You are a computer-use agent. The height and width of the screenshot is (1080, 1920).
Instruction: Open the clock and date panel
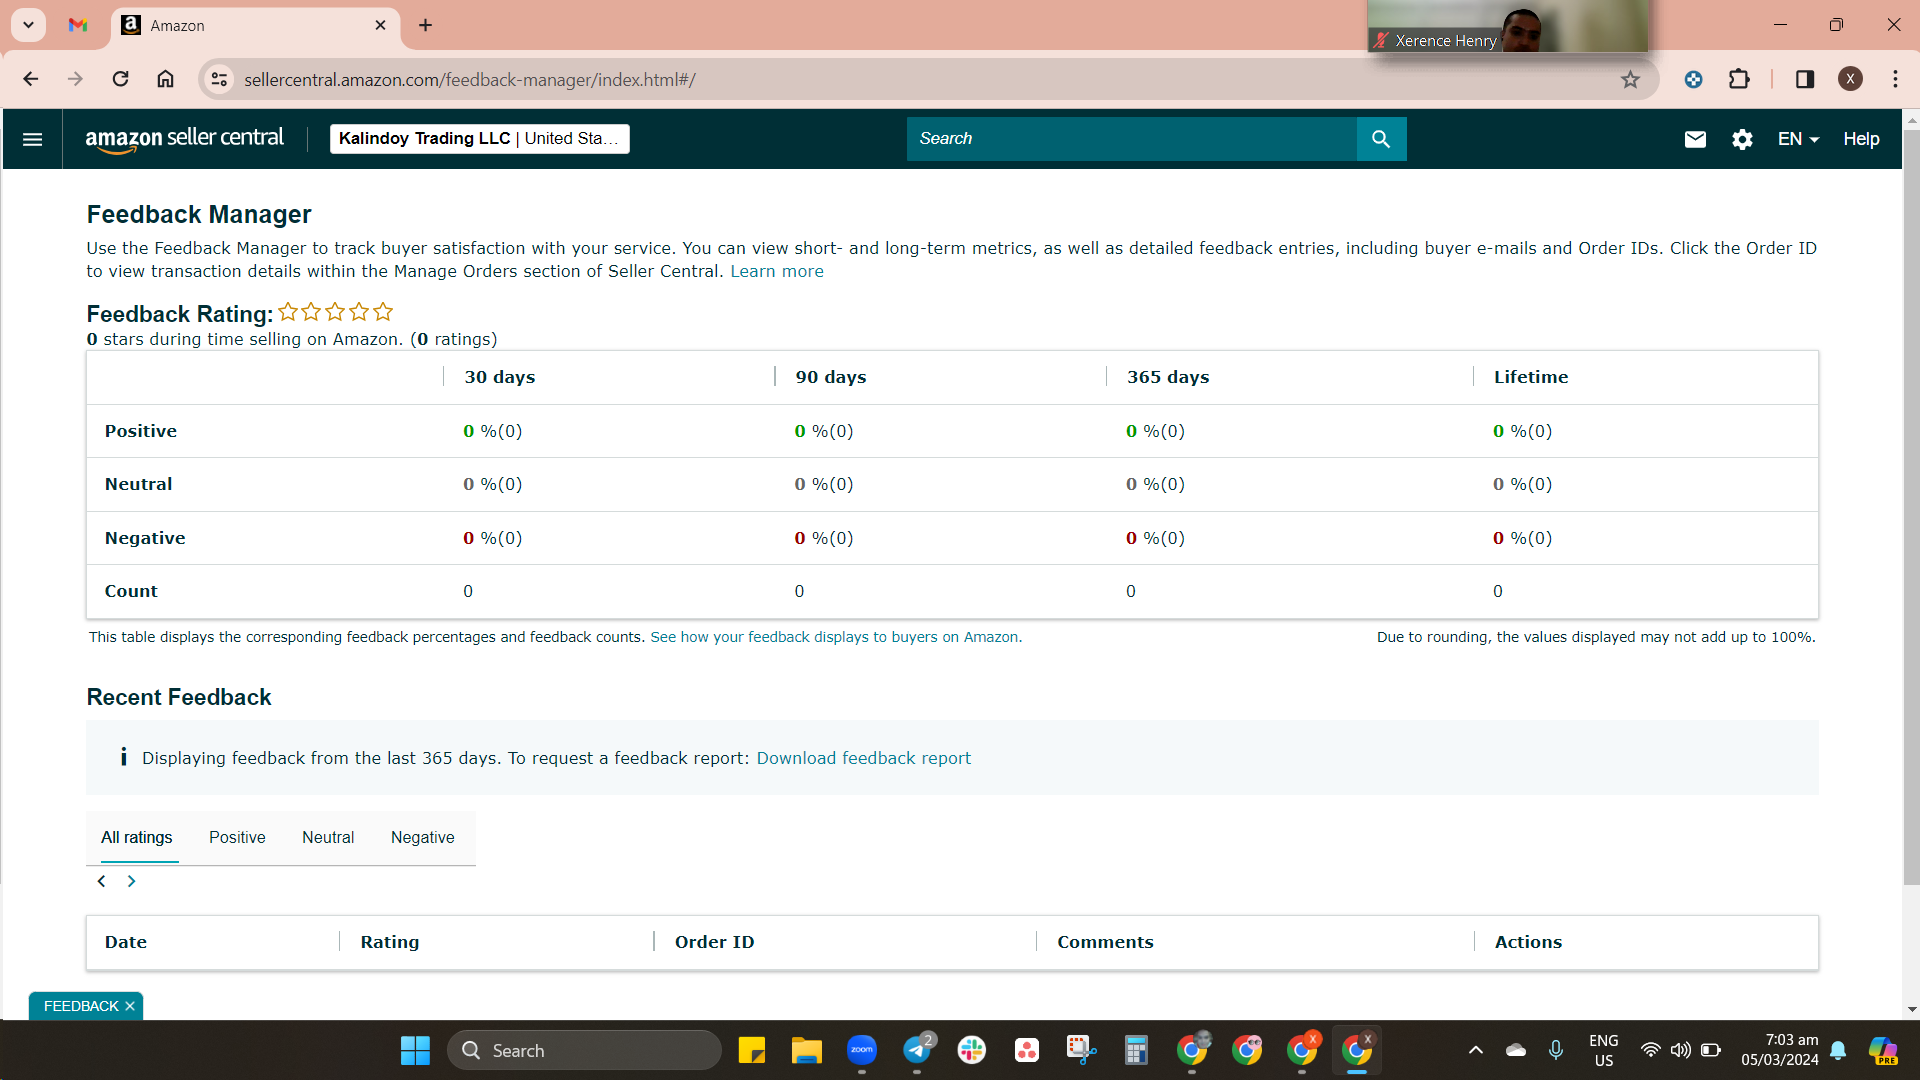point(1779,1050)
